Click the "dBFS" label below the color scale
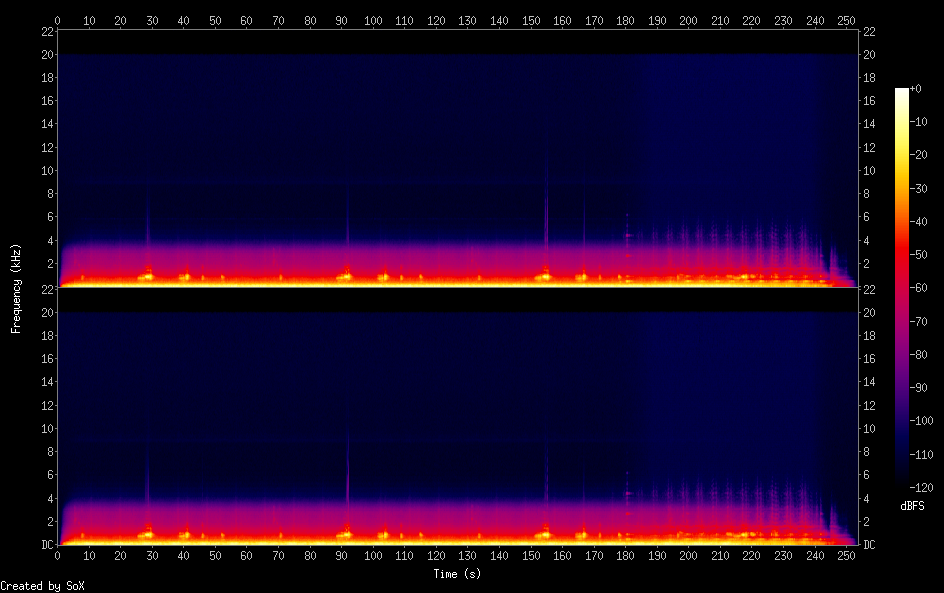 tap(912, 506)
